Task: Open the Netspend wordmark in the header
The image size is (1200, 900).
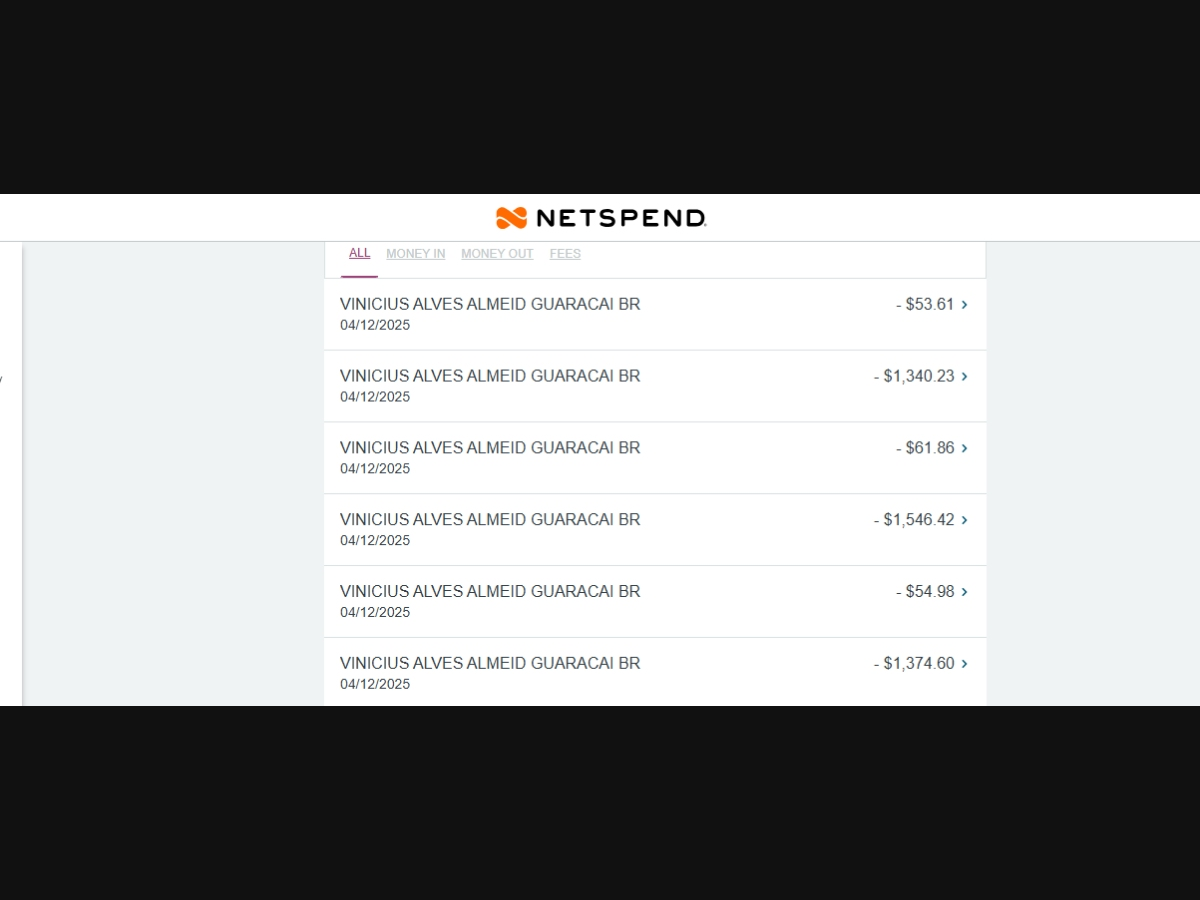Action: pos(621,218)
